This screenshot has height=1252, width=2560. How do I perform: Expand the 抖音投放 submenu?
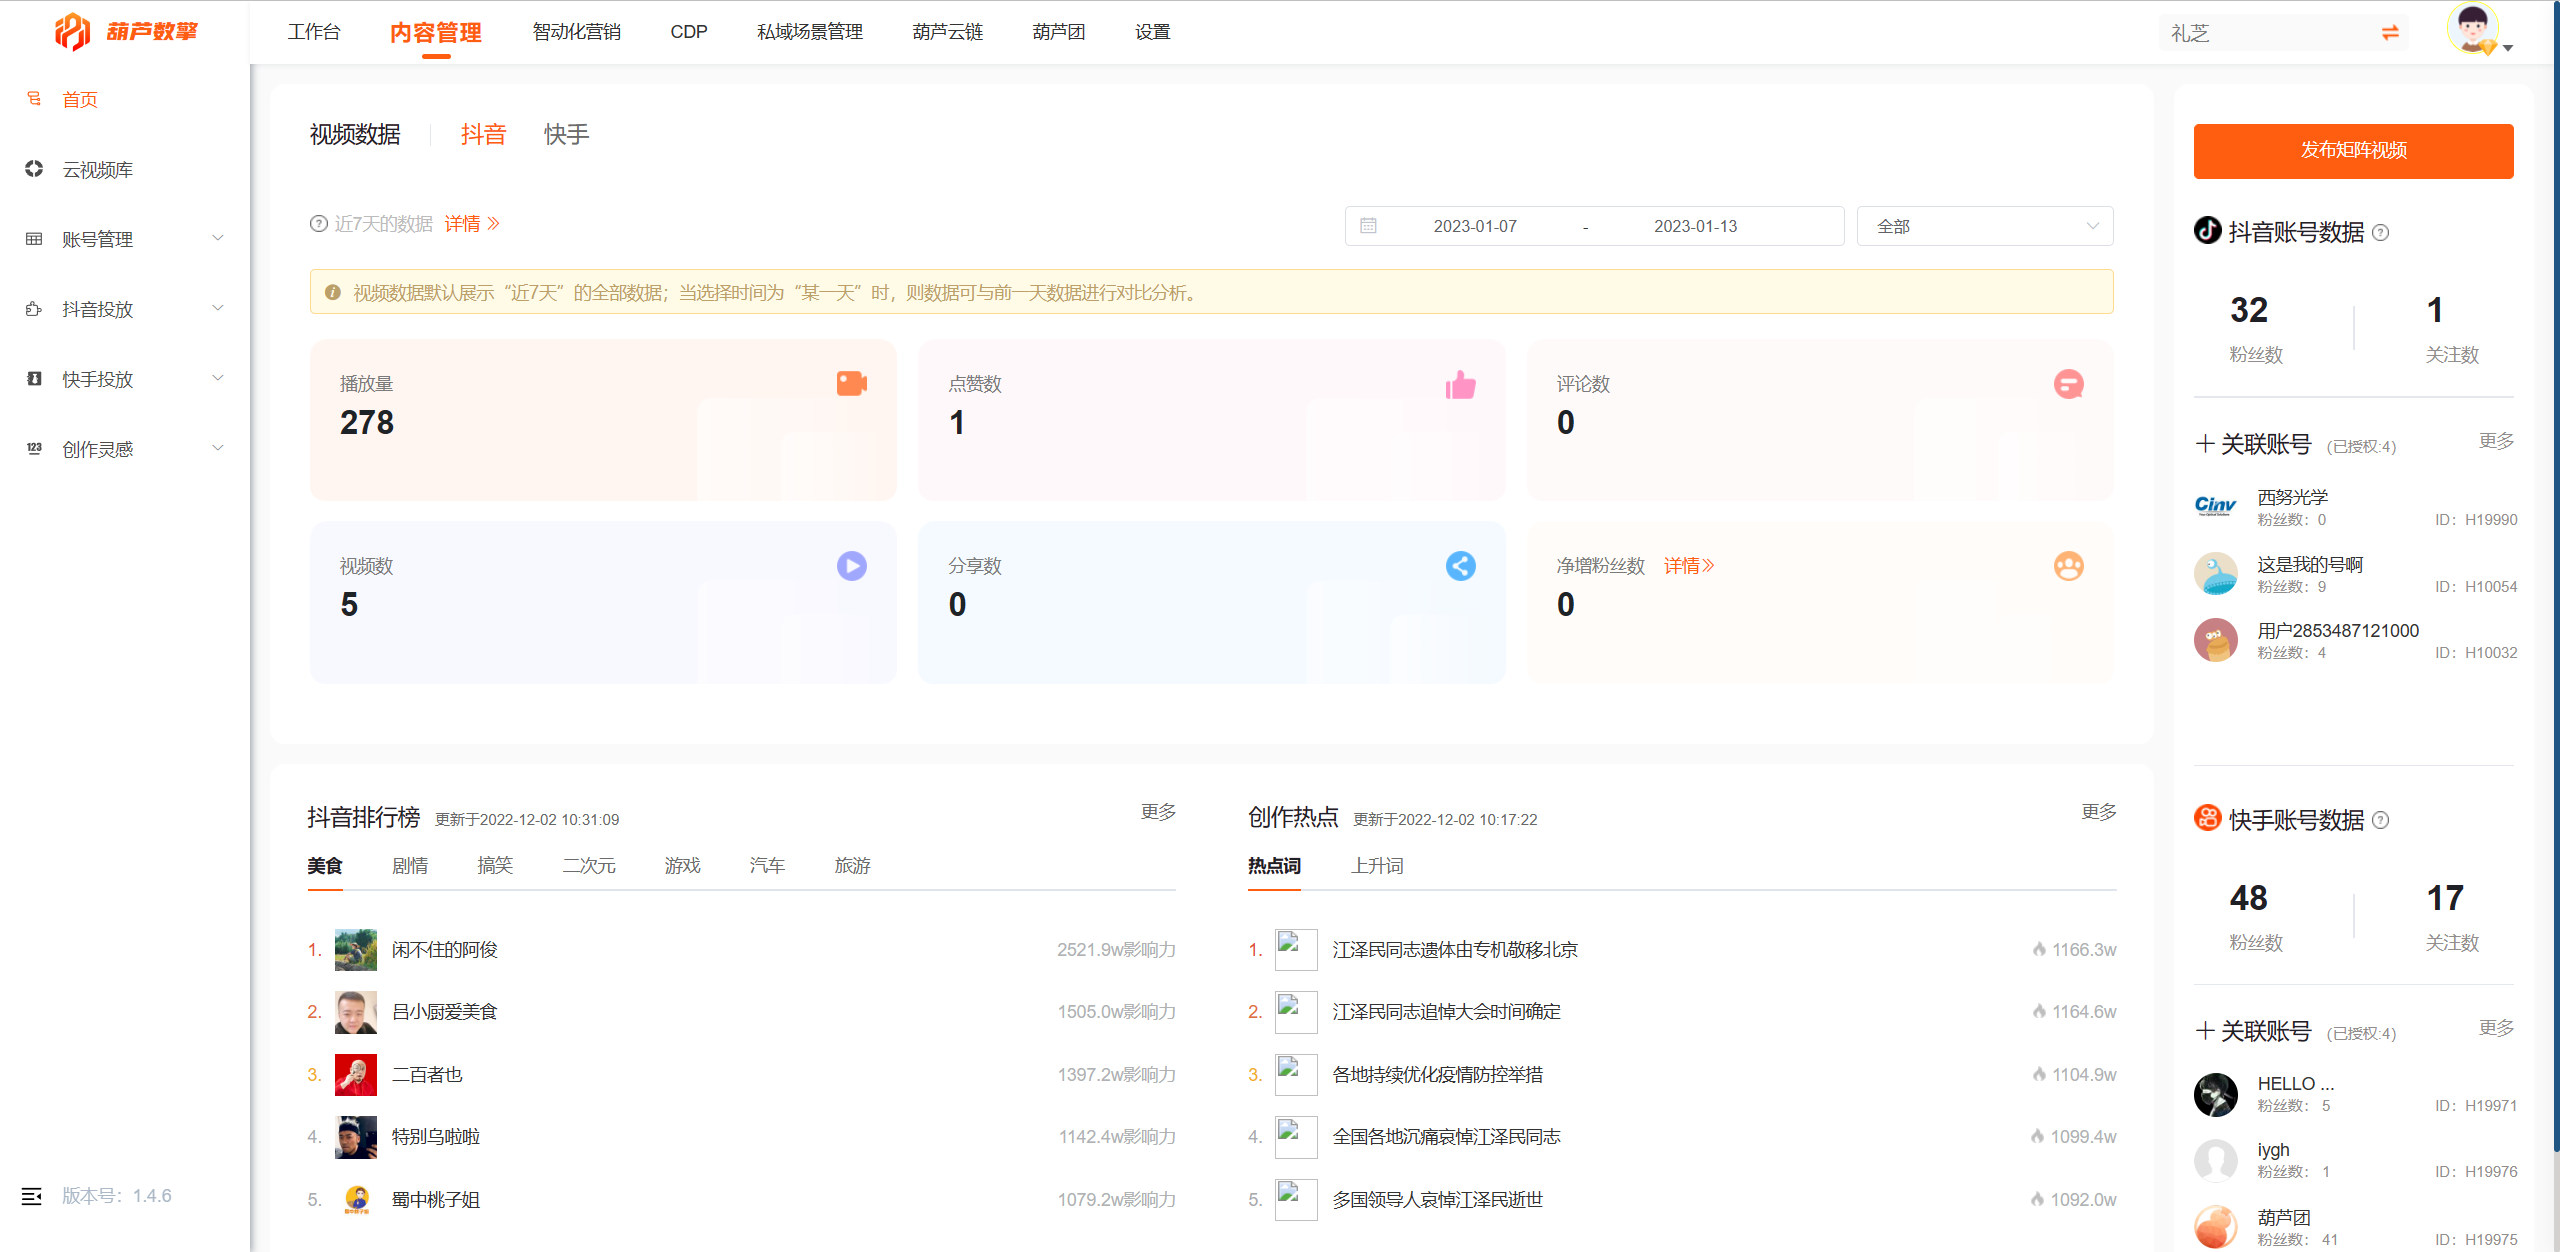217,308
